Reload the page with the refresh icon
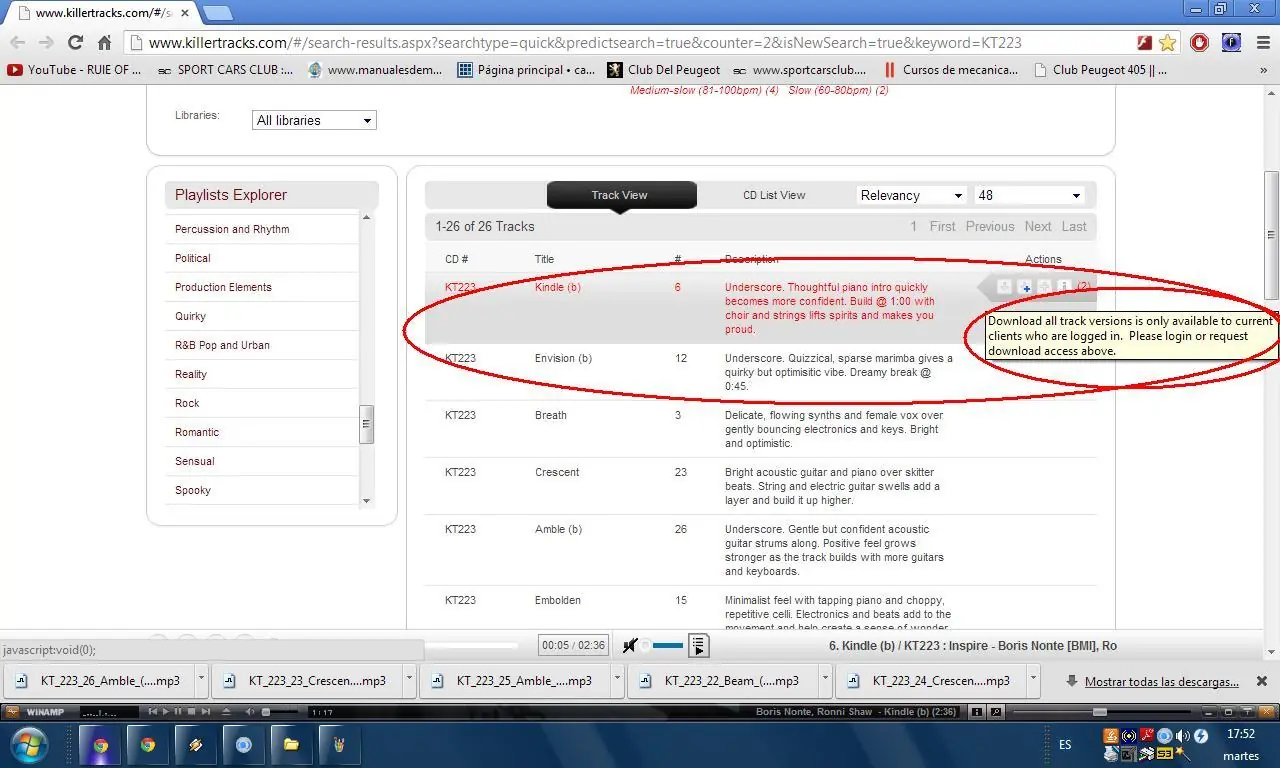 (x=75, y=43)
